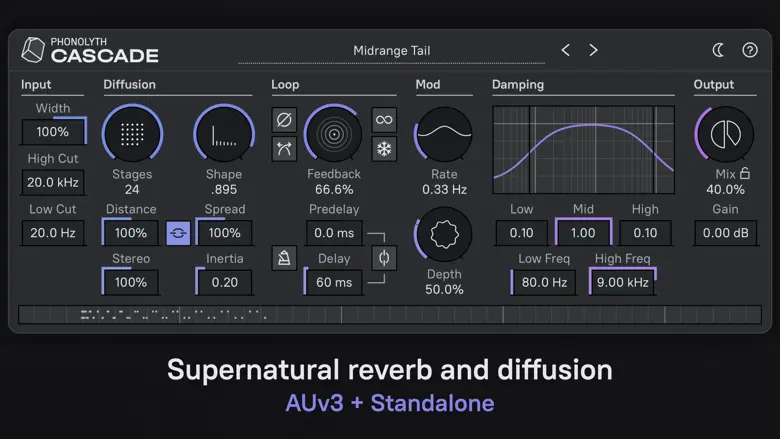This screenshot has height=439, width=780.
Task: Click the diffusion Stages knob
Action: pyautogui.click(x=132, y=134)
